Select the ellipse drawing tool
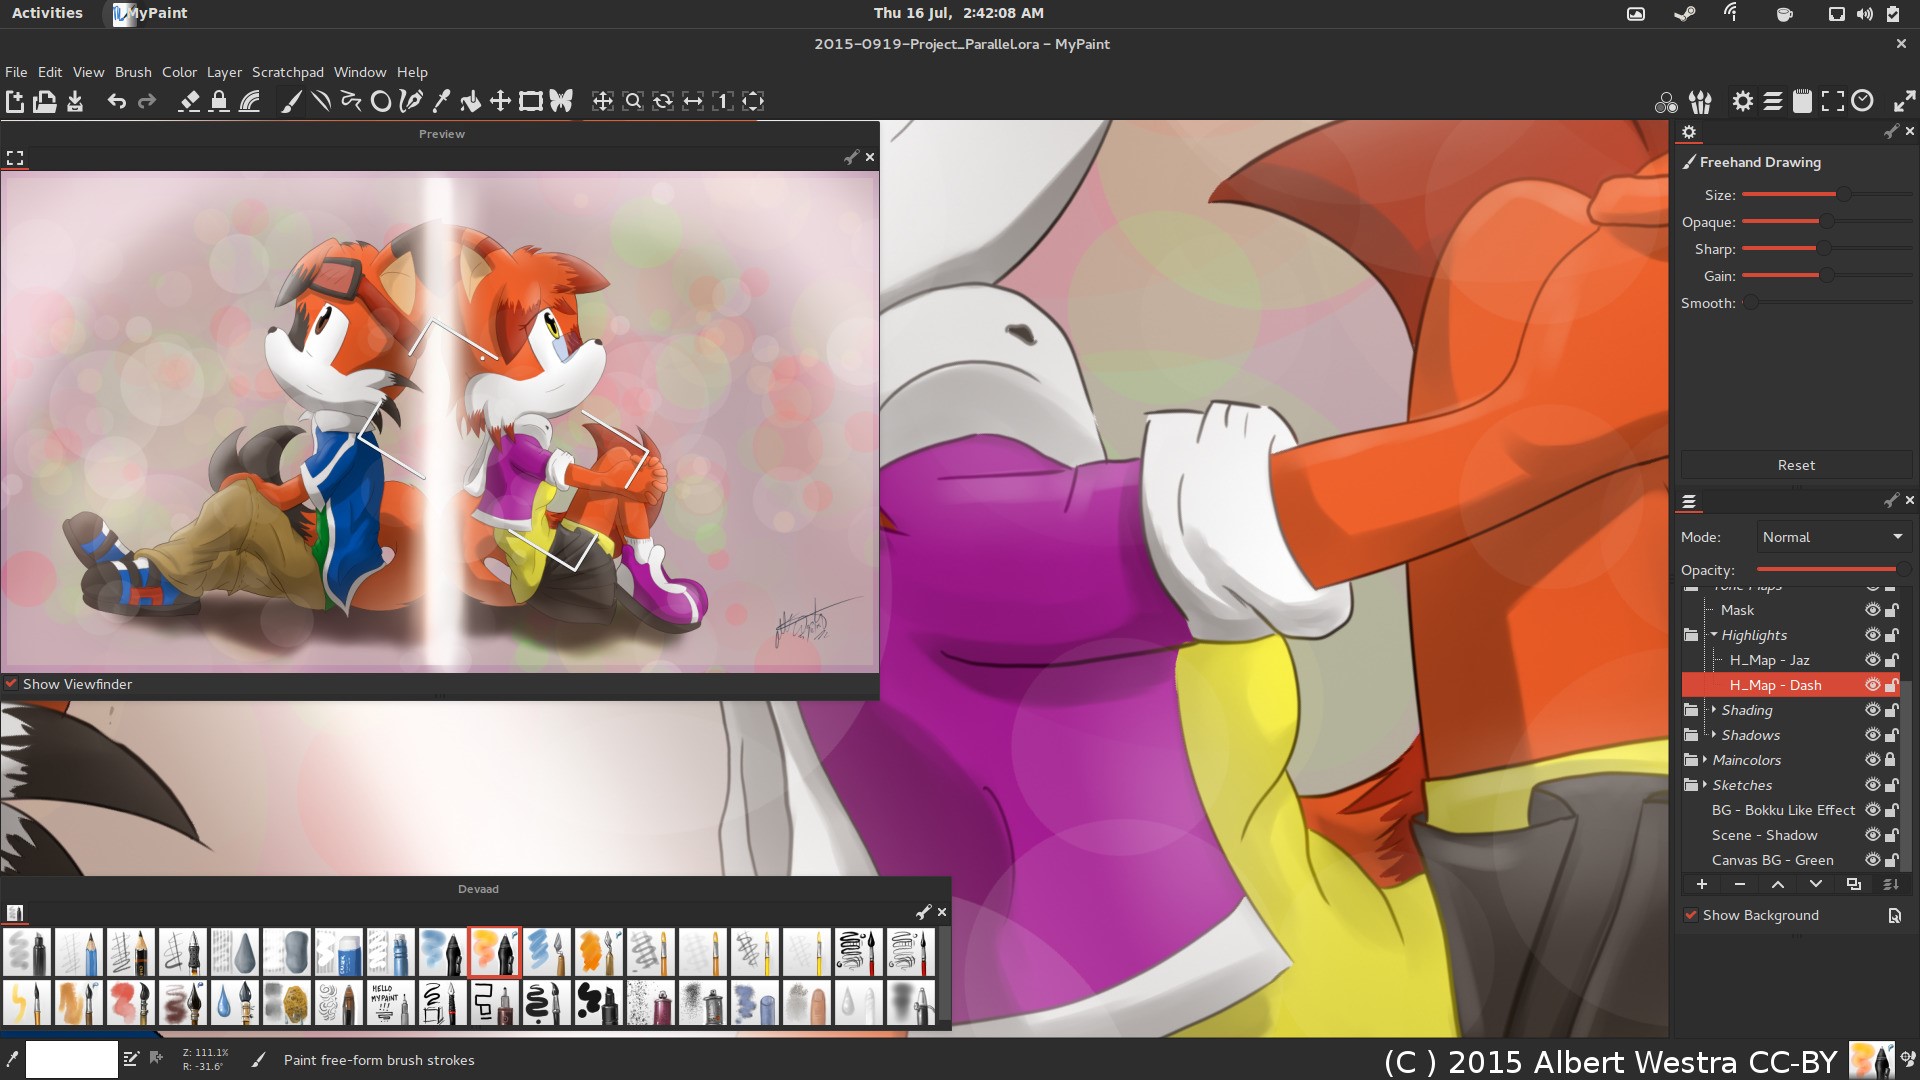 381,101
